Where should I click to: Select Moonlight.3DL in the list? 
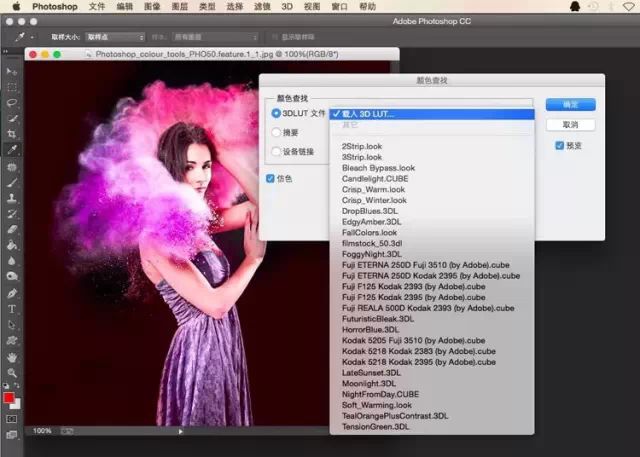[432, 383]
